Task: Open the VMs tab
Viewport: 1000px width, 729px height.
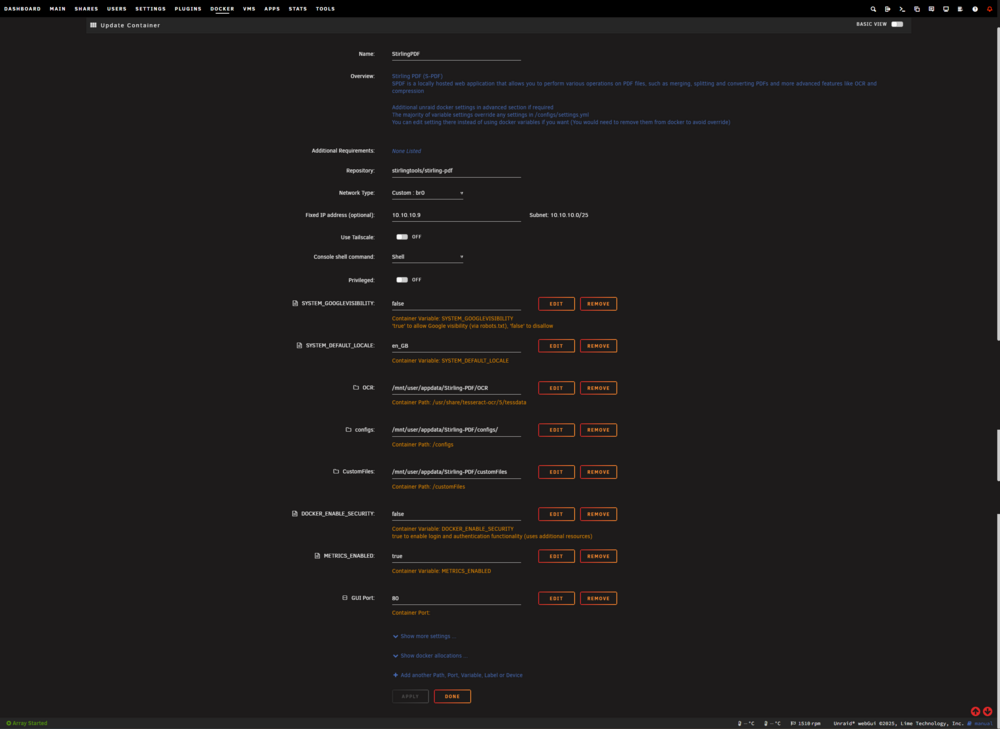Action: coord(249,9)
